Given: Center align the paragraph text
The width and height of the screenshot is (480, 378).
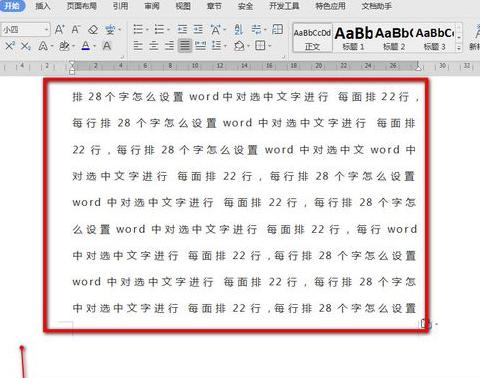Looking at the screenshot, I should pyautogui.click(x=153, y=45).
